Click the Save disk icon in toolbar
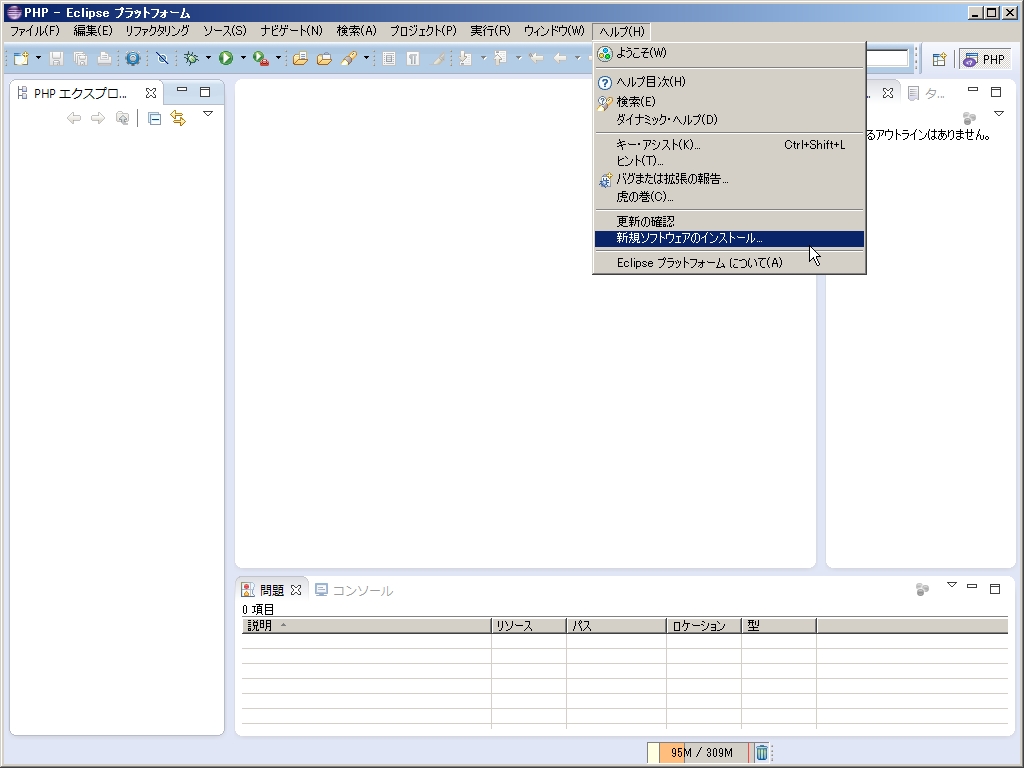 pos(56,59)
